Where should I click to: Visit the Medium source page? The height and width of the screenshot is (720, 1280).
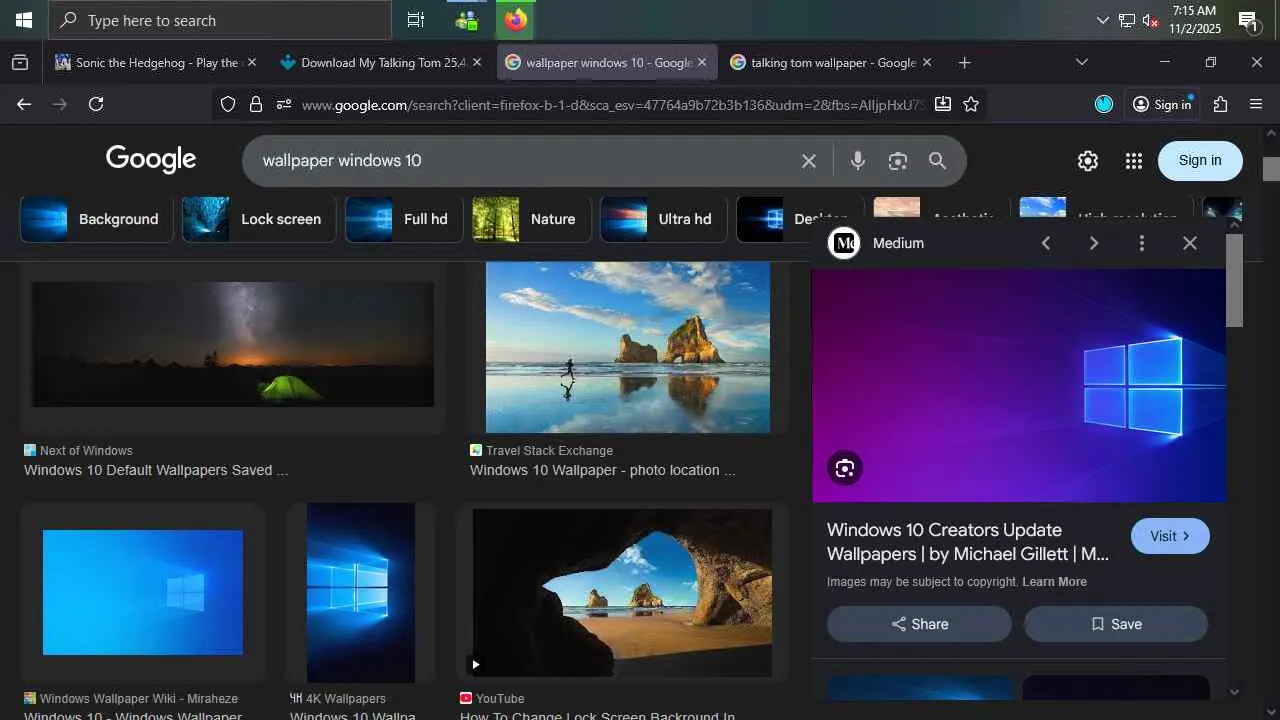[1170, 536]
